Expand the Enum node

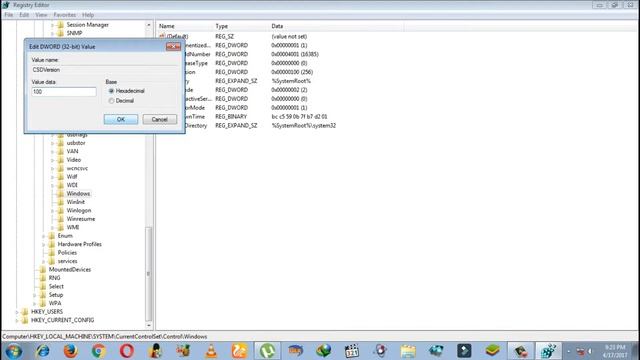pos(43,236)
